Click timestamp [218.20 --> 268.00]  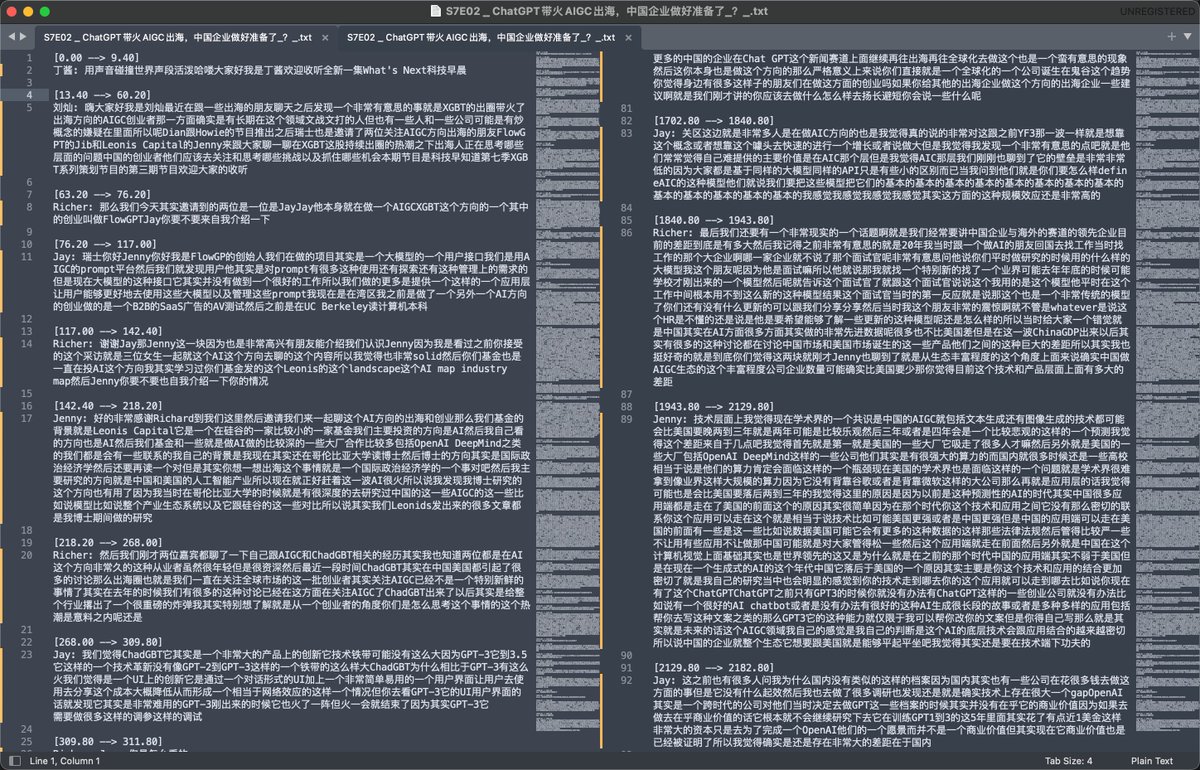point(106,542)
